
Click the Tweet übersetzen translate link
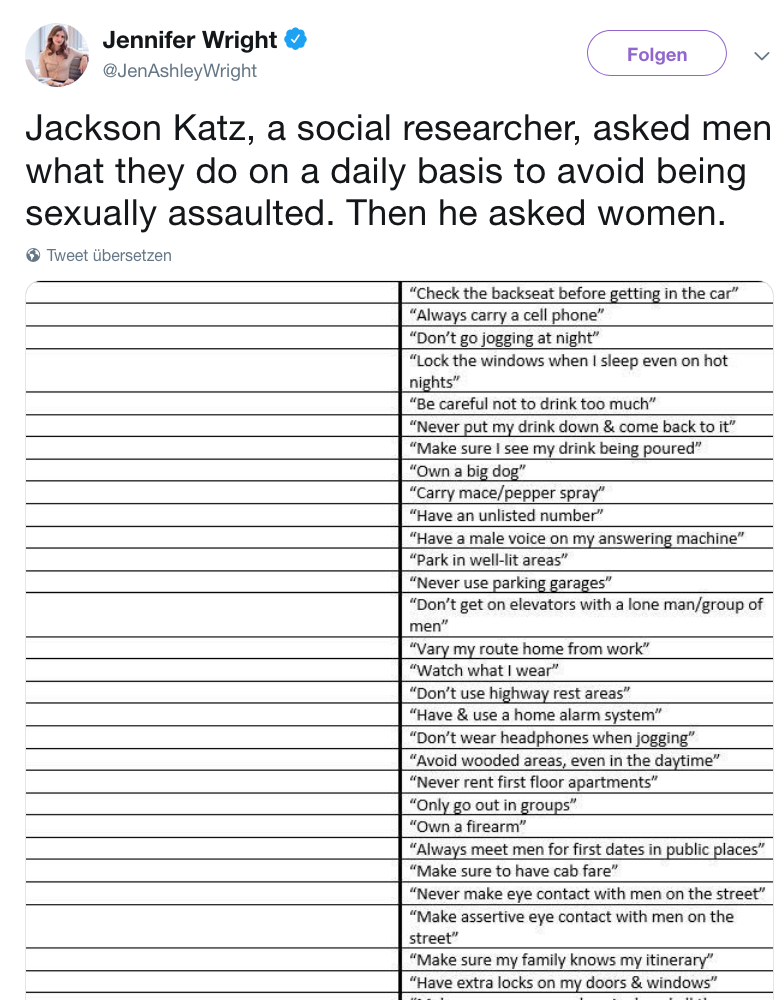(x=109, y=255)
